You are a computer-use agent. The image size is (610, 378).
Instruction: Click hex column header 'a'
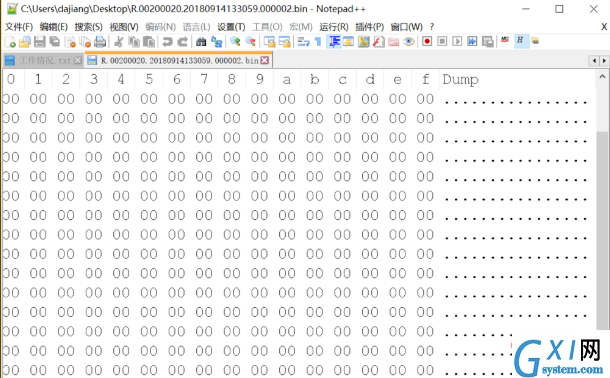[287, 79]
